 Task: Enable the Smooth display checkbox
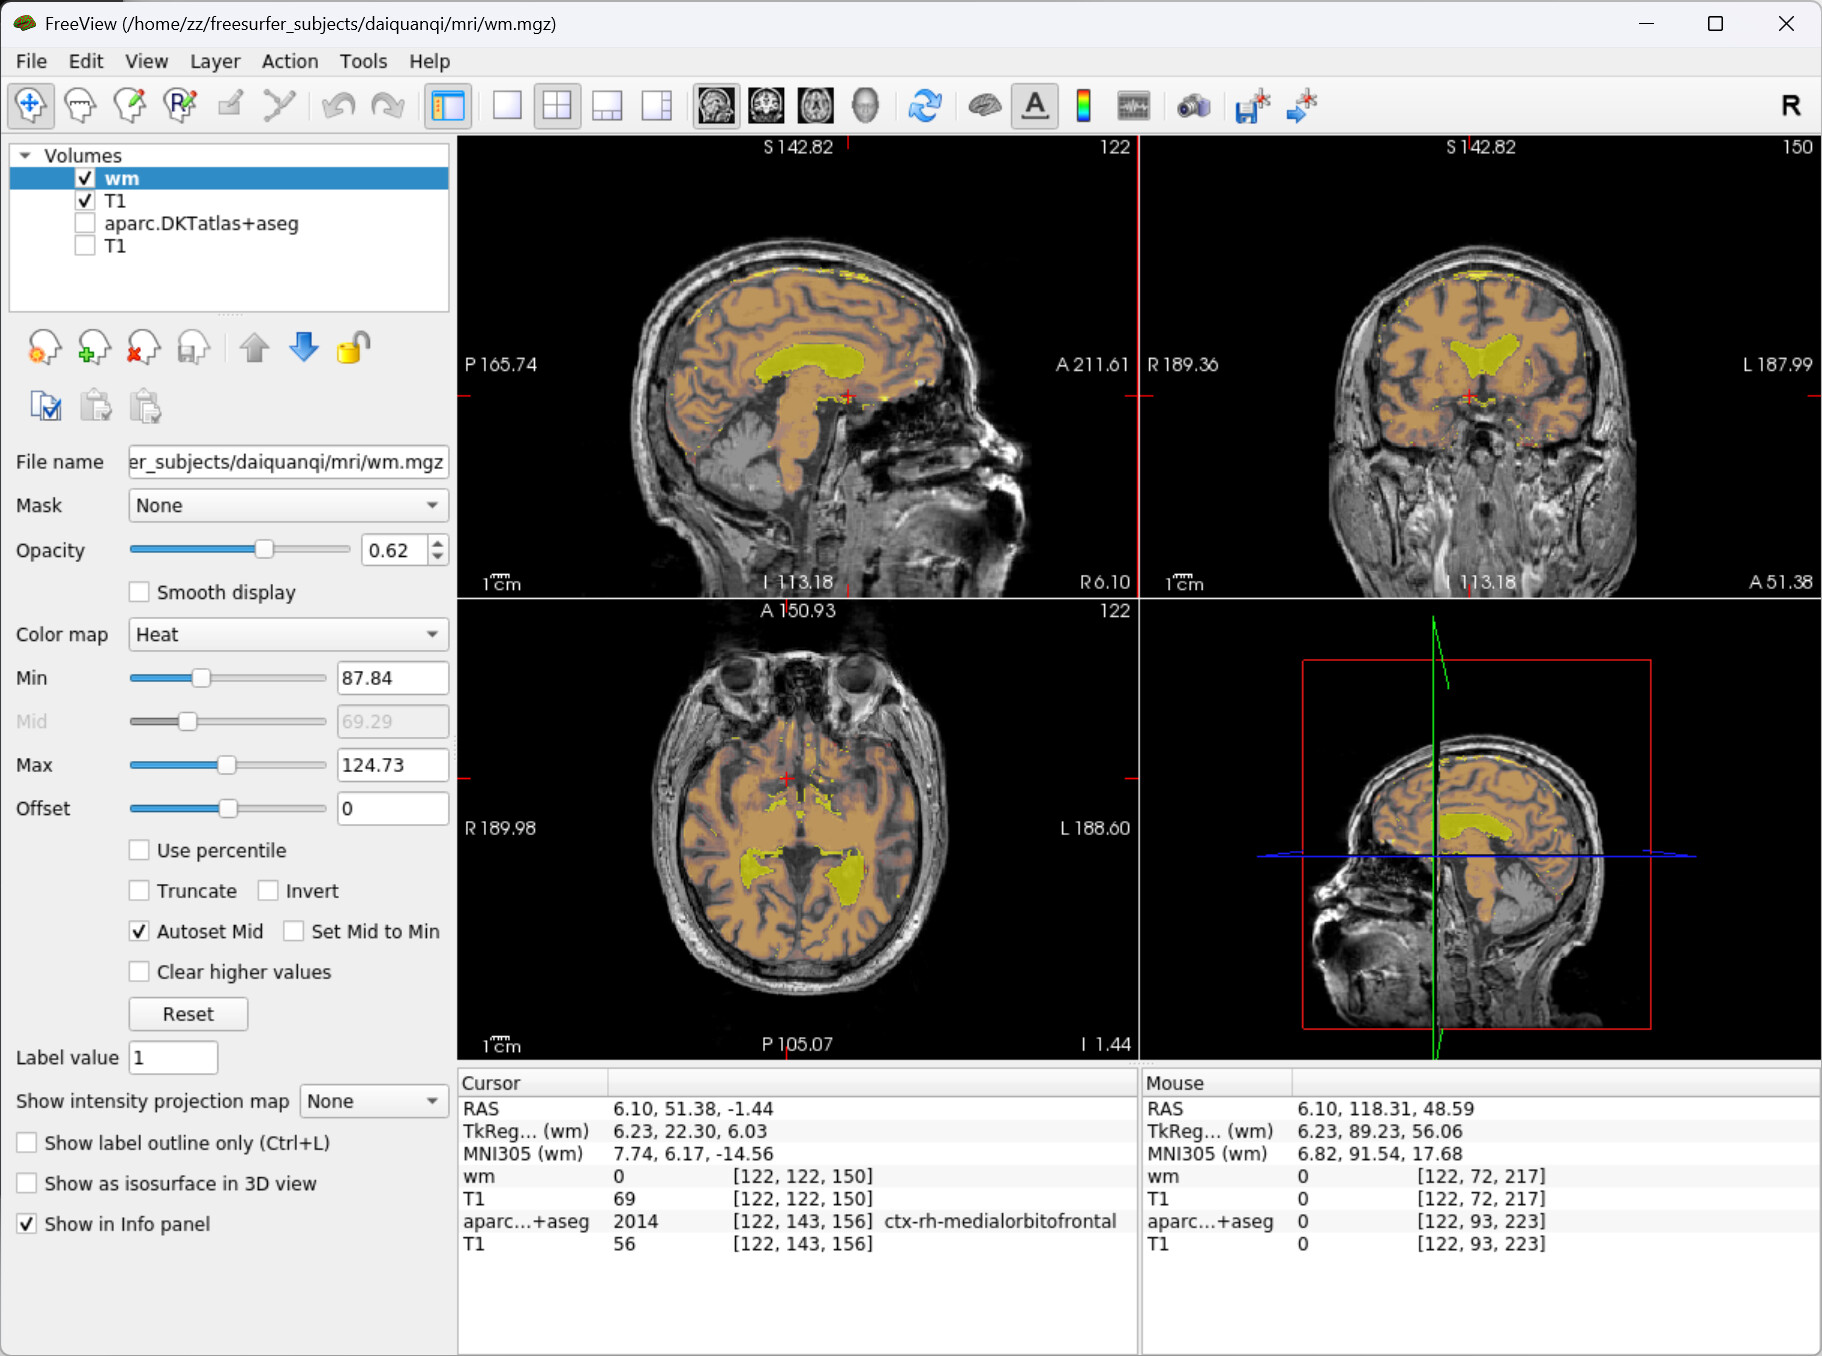[x=140, y=592]
